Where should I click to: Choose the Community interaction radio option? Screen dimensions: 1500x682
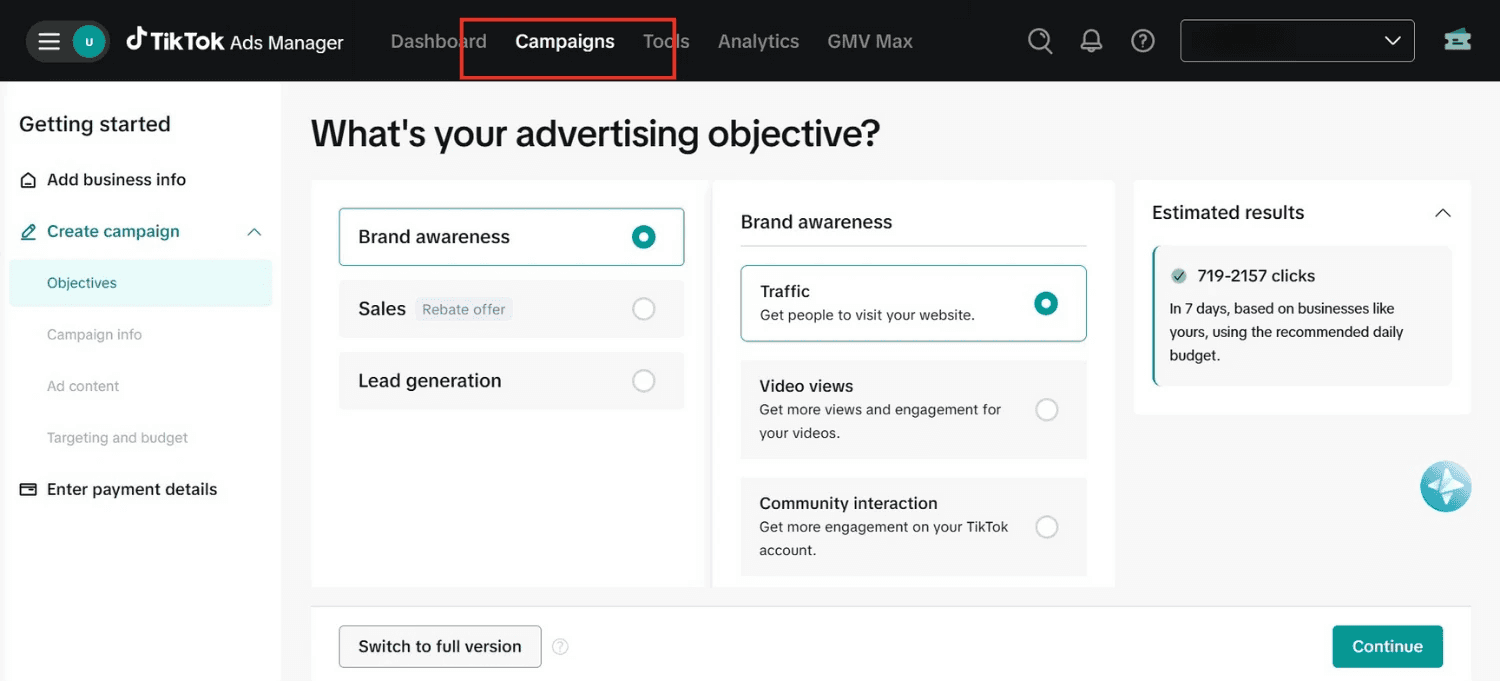coord(1046,527)
